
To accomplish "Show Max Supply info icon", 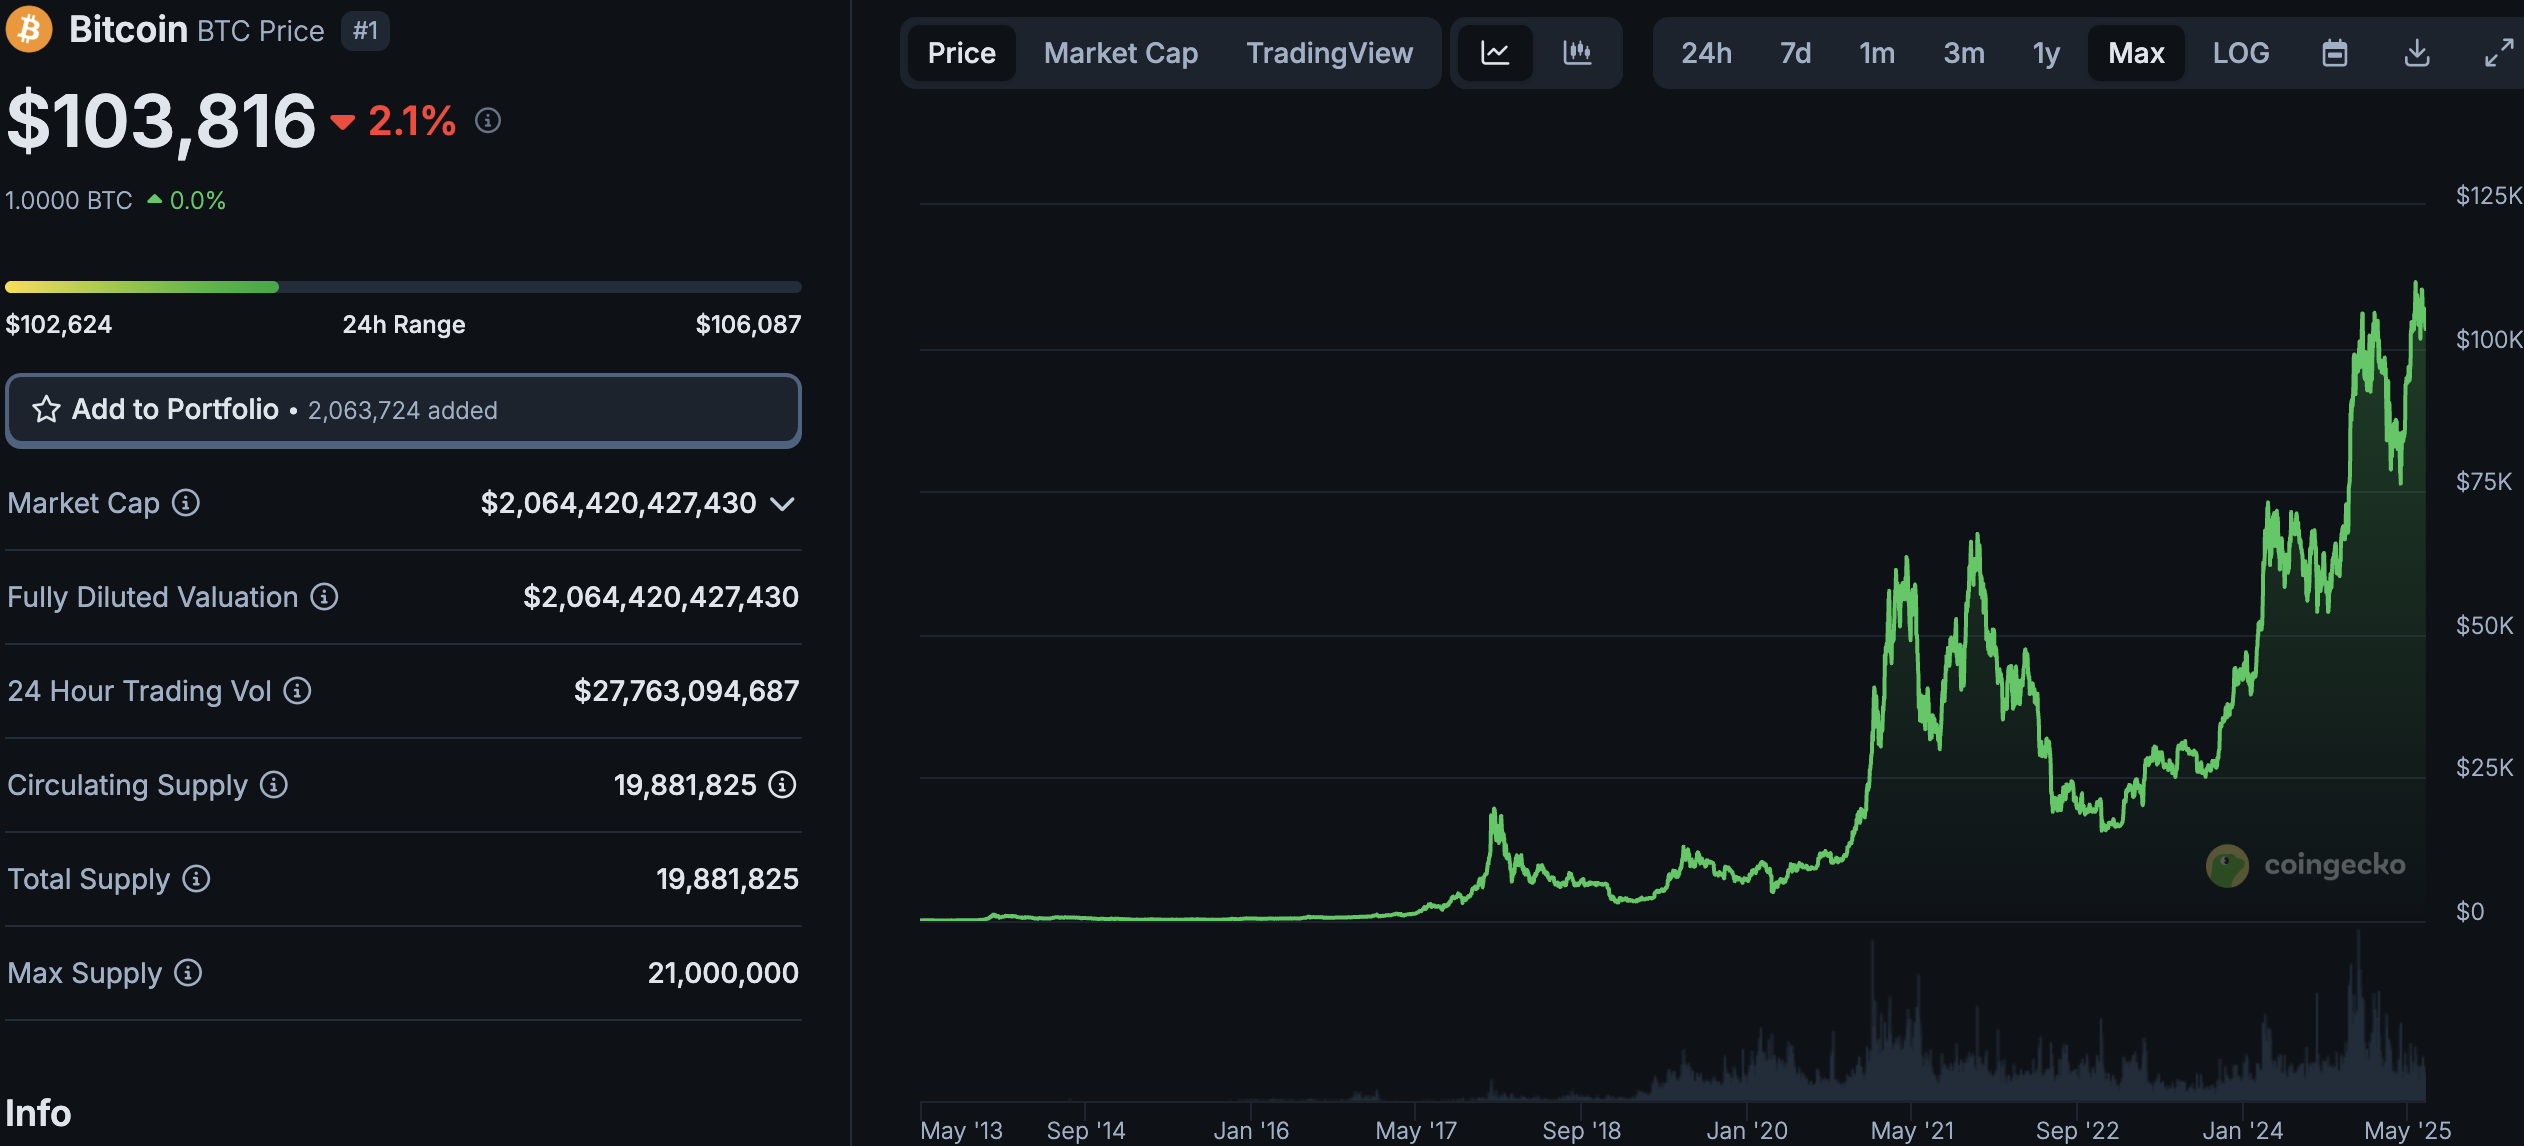I will point(188,972).
